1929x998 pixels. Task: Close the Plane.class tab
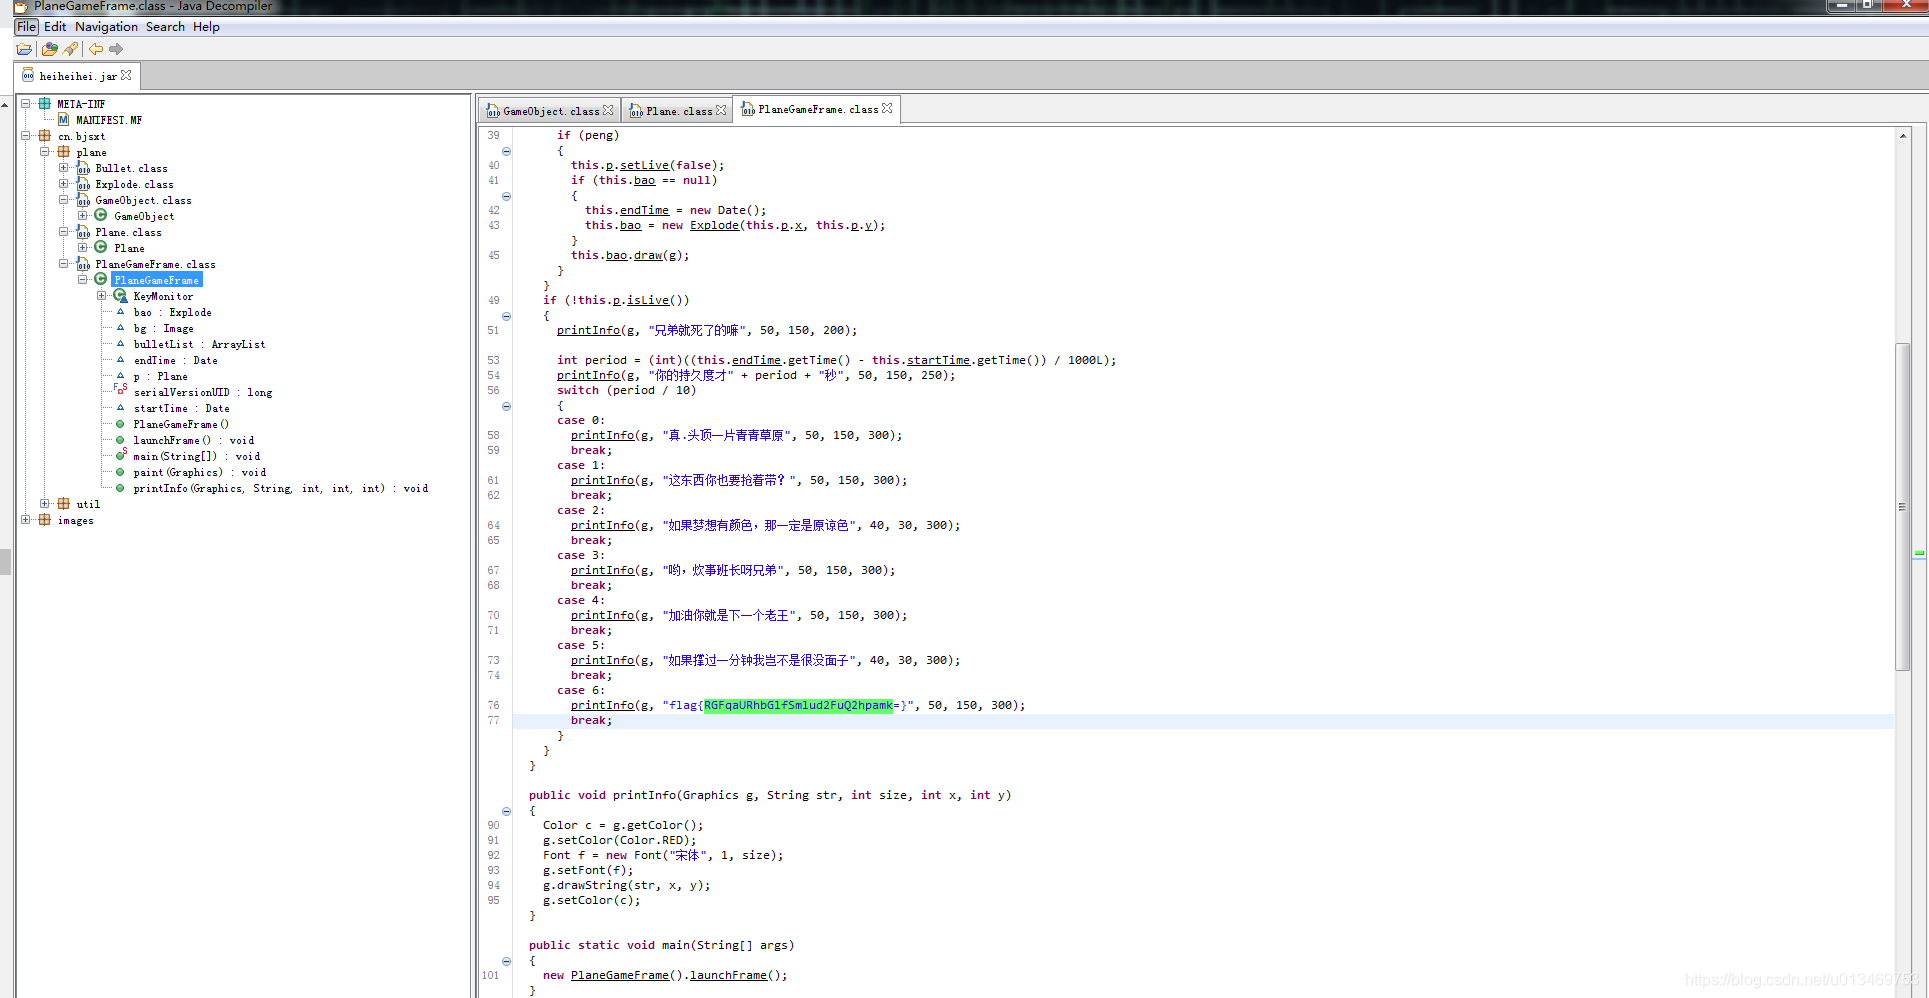[x=721, y=110]
